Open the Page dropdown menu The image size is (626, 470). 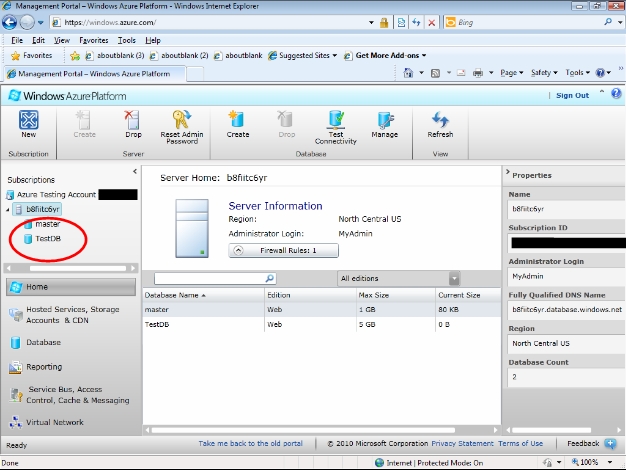[511, 73]
